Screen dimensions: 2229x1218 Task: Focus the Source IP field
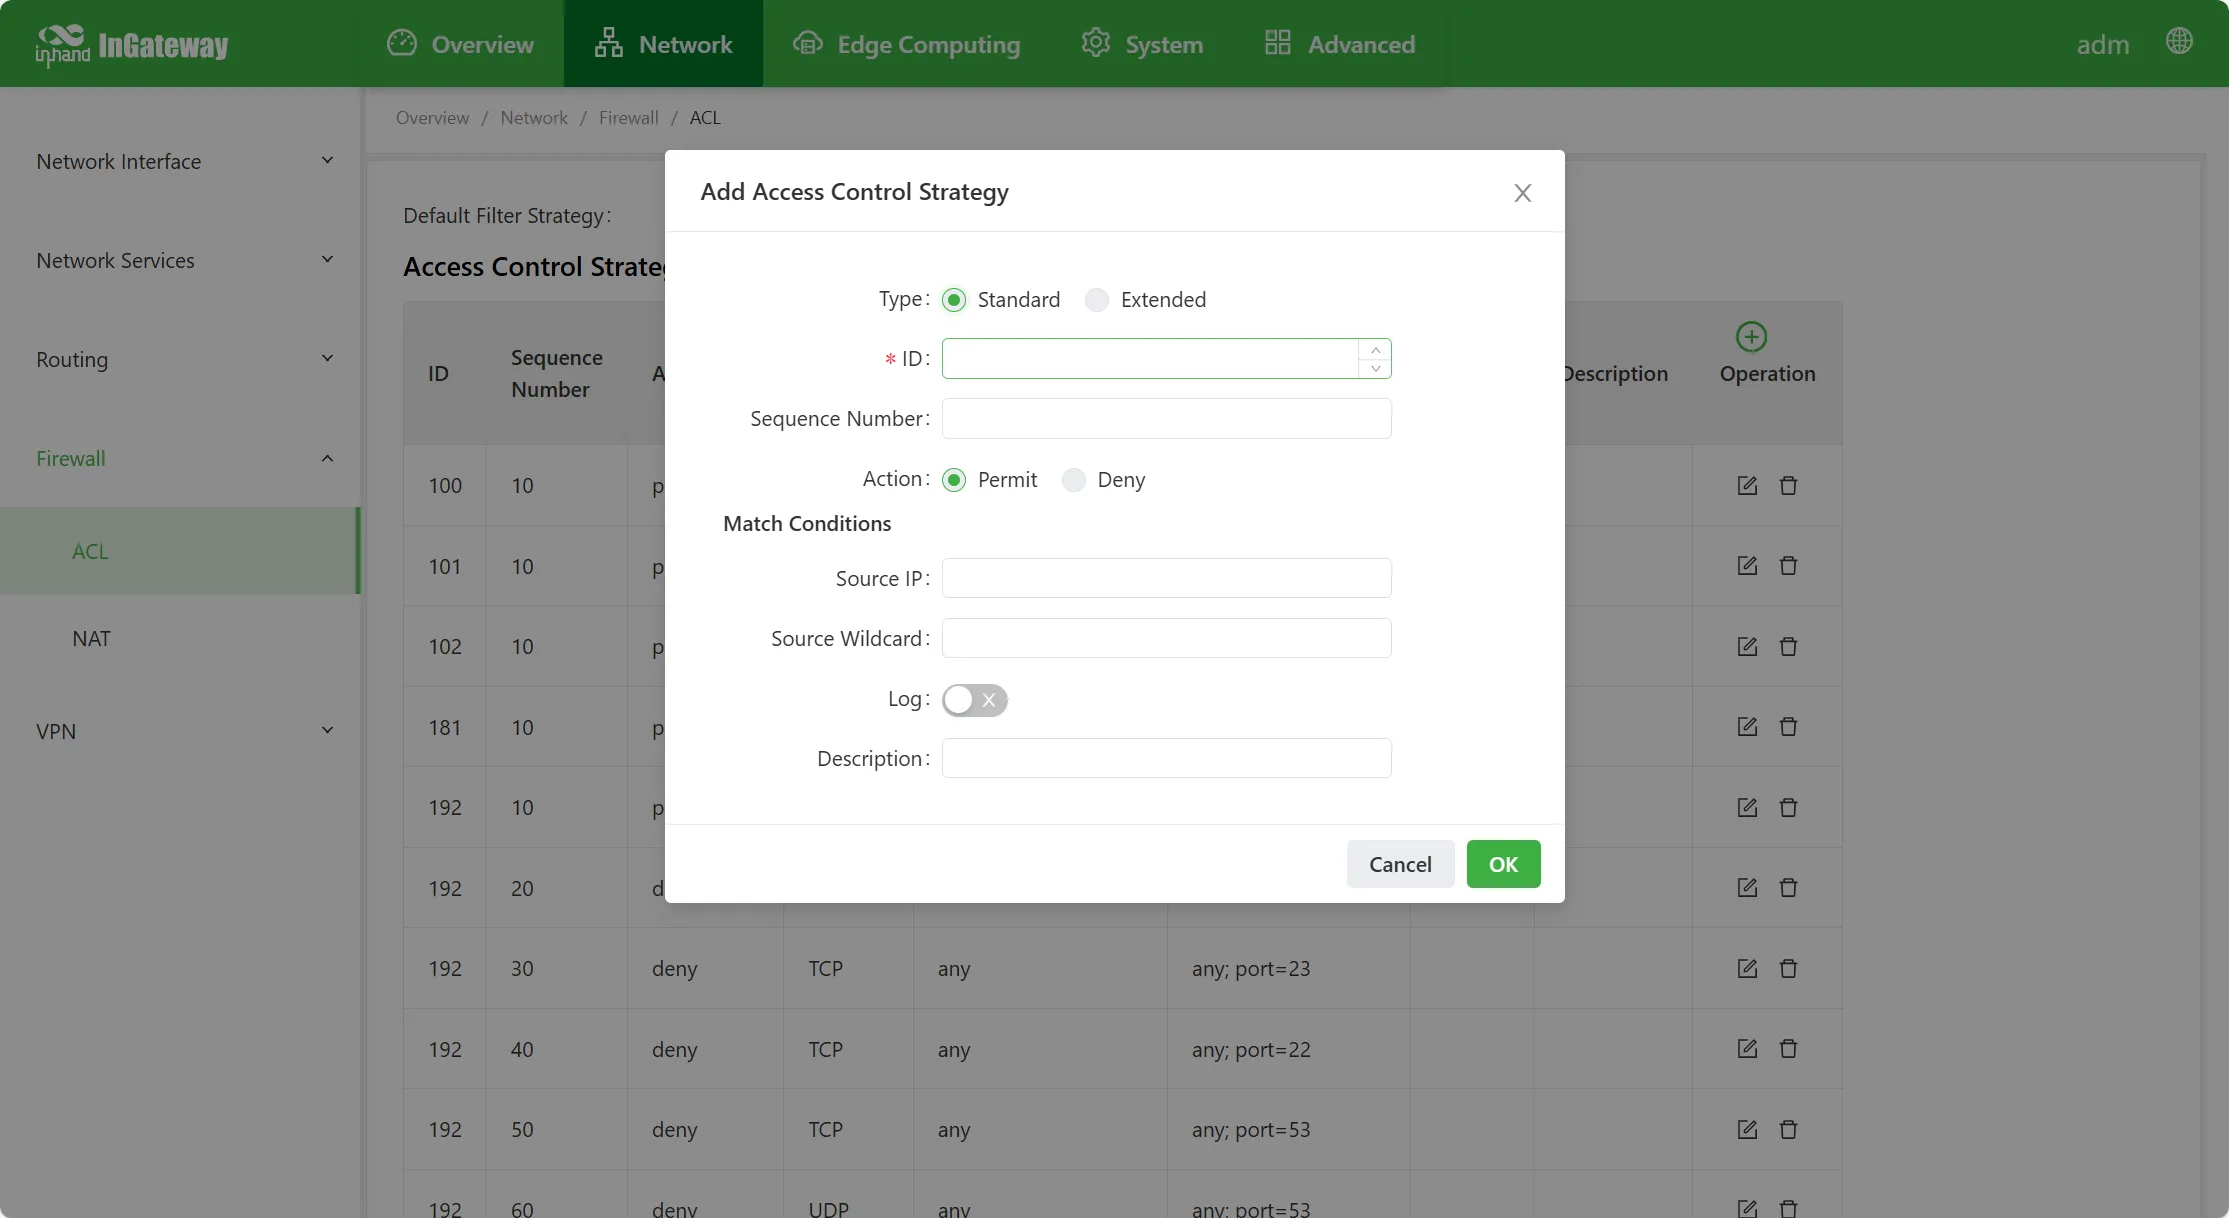tap(1166, 578)
